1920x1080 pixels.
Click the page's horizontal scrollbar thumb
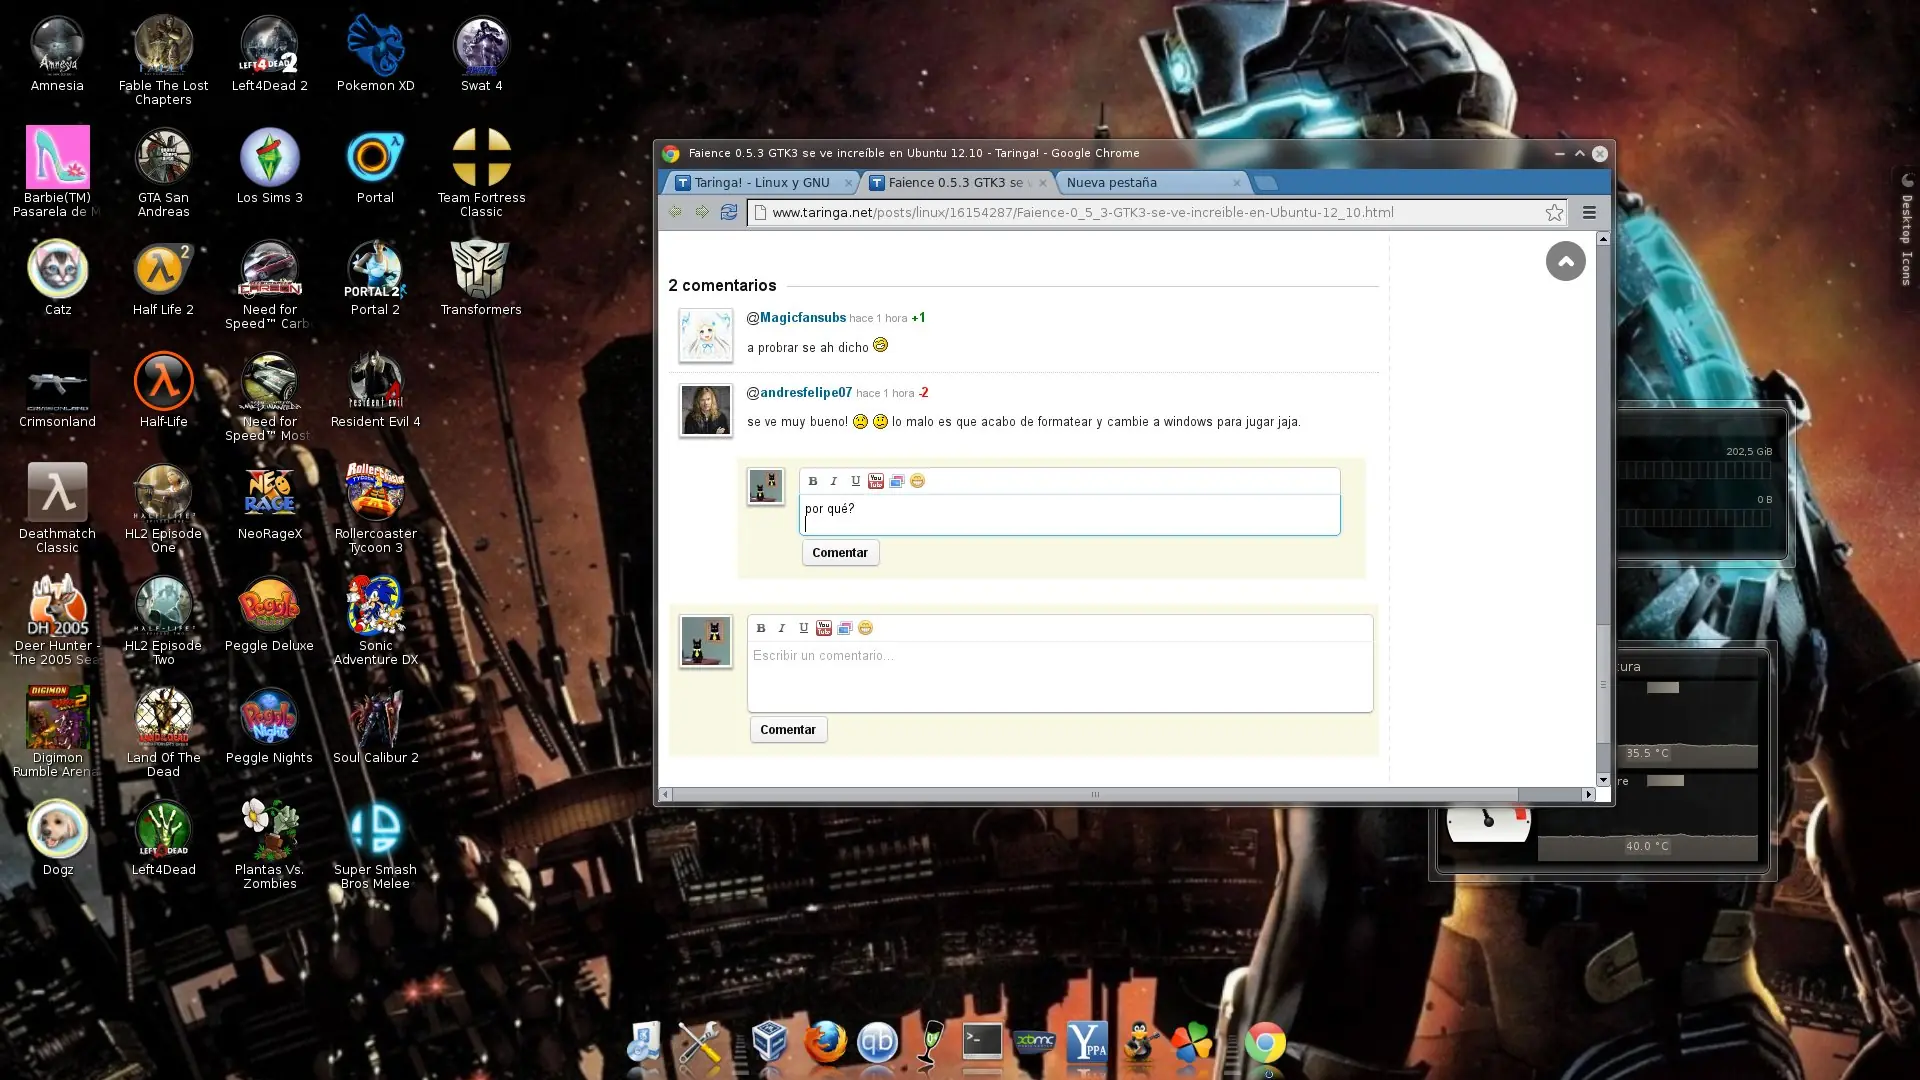coord(1095,795)
